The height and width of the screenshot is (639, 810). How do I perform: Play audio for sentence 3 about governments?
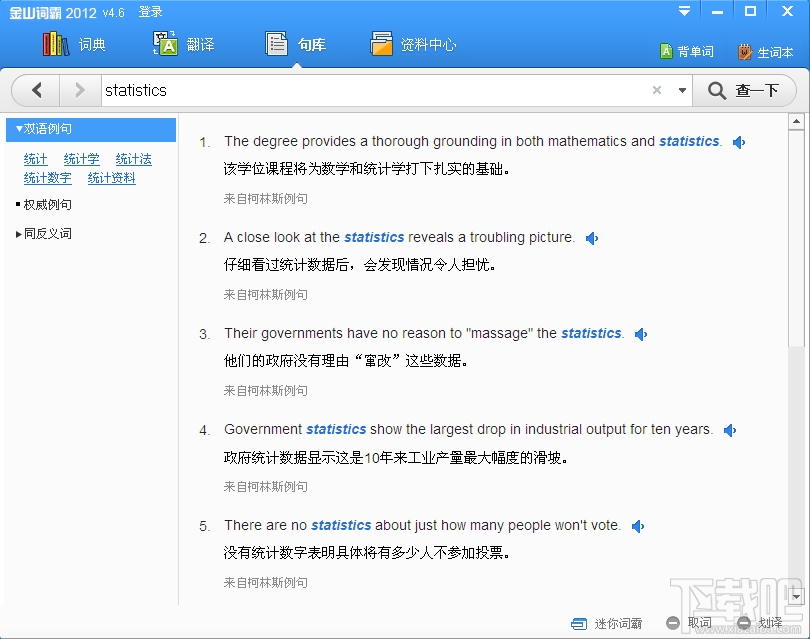pos(641,334)
